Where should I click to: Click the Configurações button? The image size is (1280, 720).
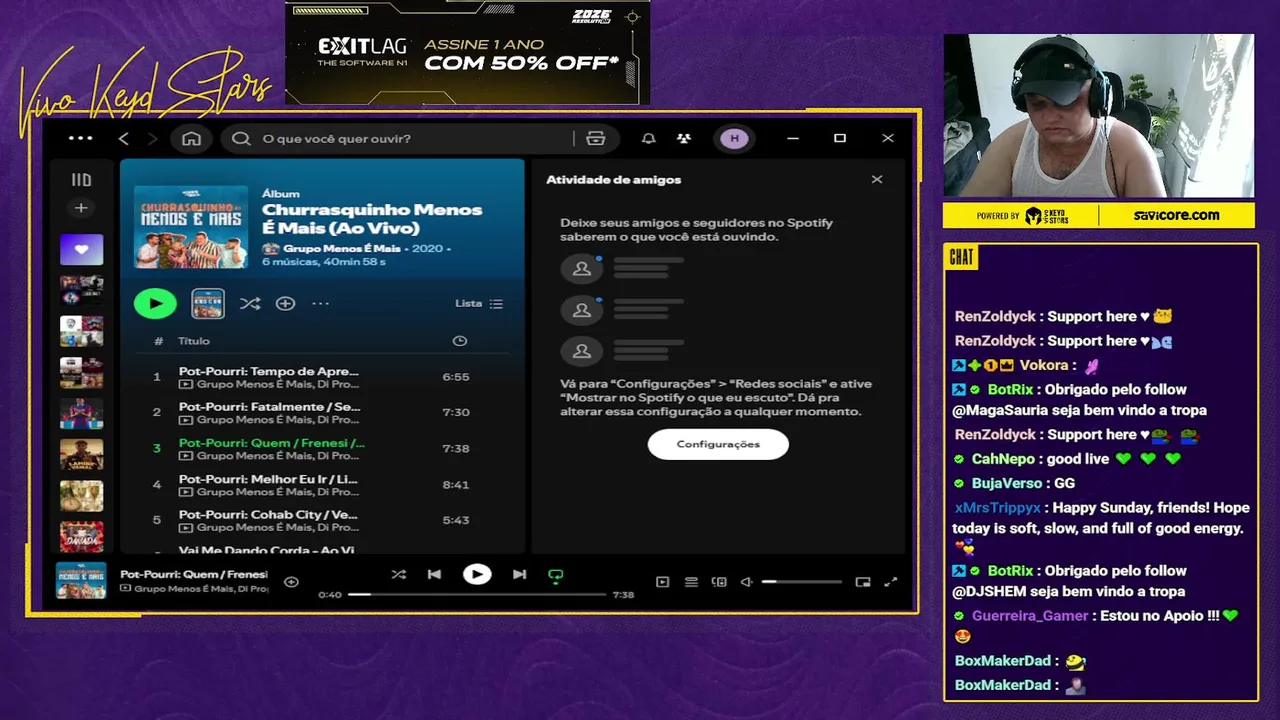click(x=718, y=444)
